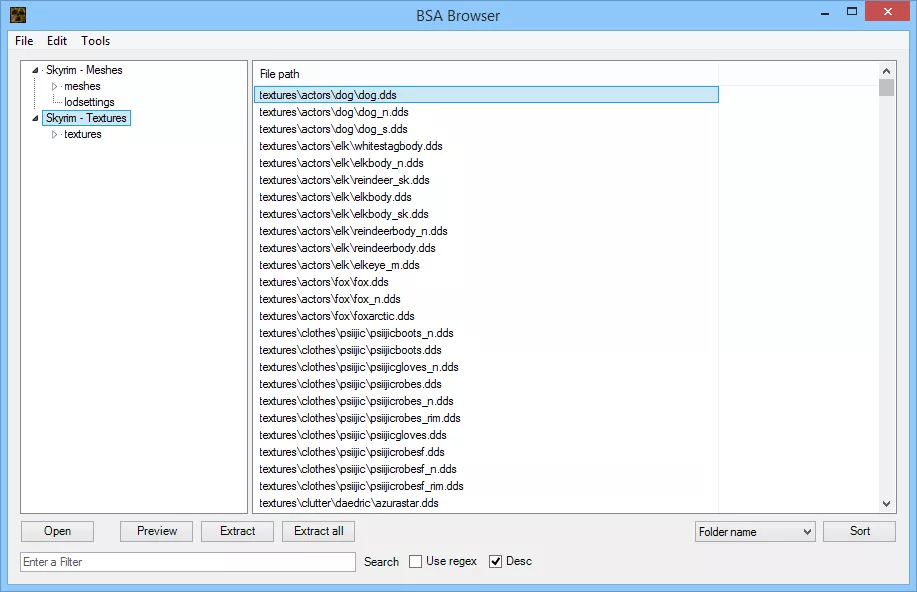Select textures\actors\elk\elkbody_n.dds row
This screenshot has height=592, width=917.
[x=486, y=163]
